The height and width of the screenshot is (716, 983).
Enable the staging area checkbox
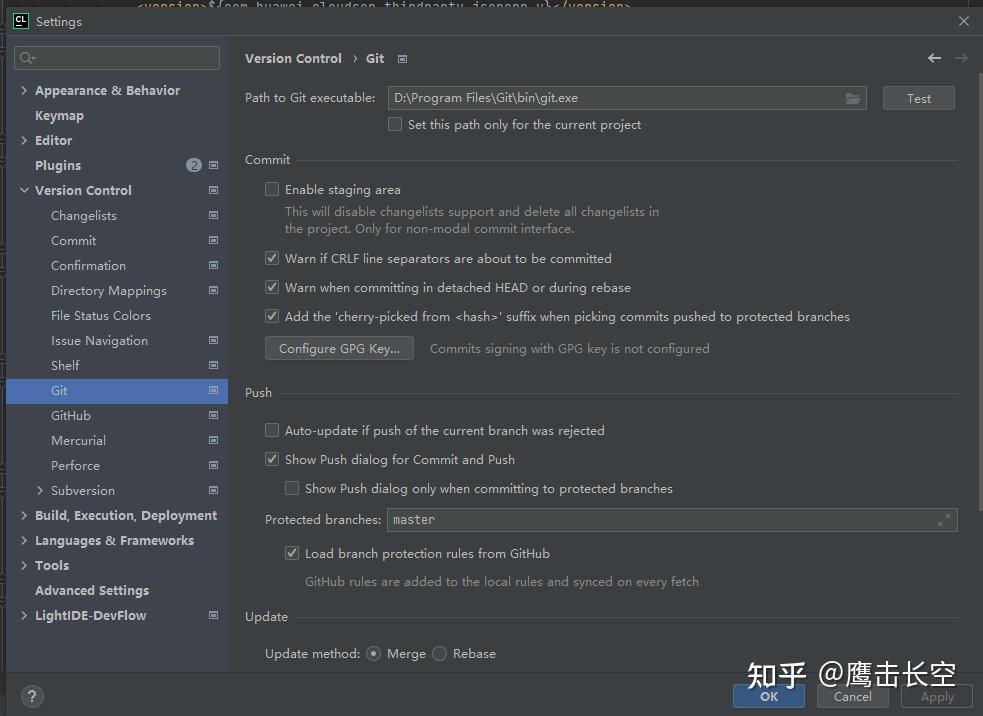[x=271, y=189]
